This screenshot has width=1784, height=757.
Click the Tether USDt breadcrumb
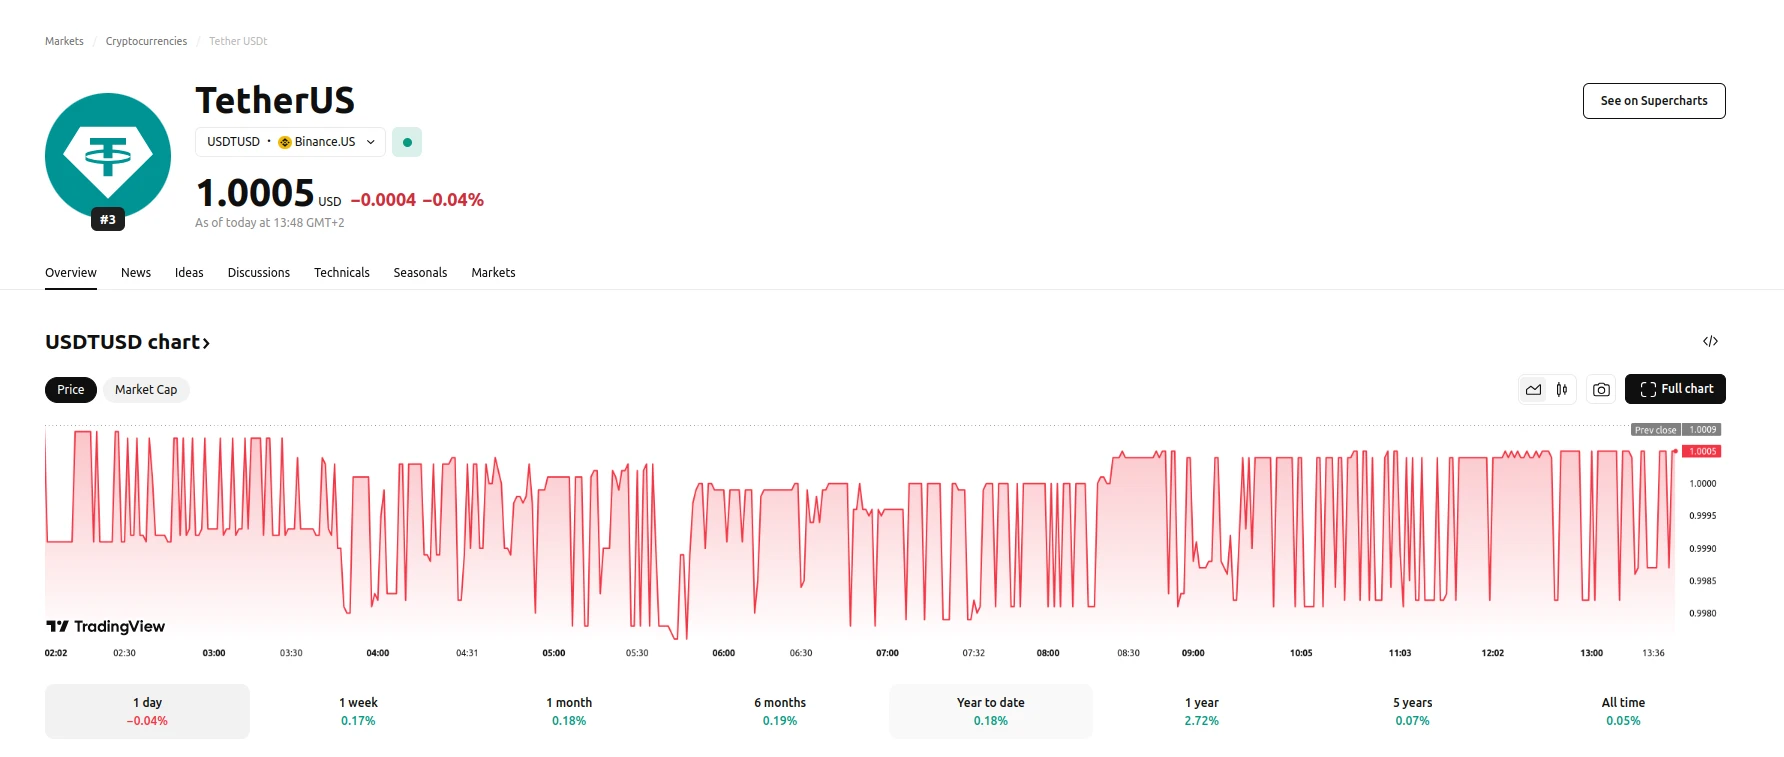238,41
